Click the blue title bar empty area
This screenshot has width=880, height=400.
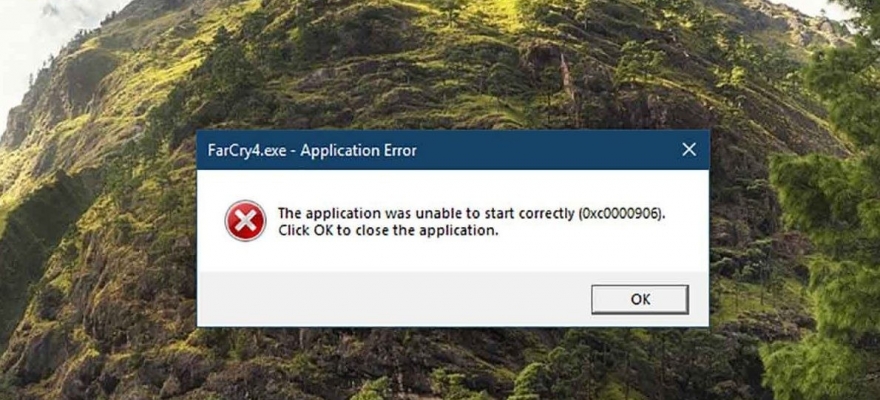544,150
